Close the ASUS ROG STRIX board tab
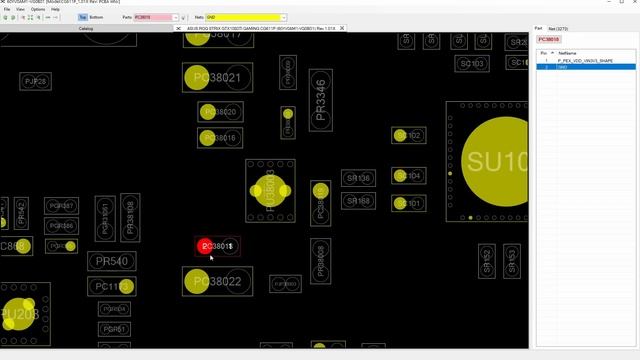The height and width of the screenshot is (360, 640). click(342, 28)
